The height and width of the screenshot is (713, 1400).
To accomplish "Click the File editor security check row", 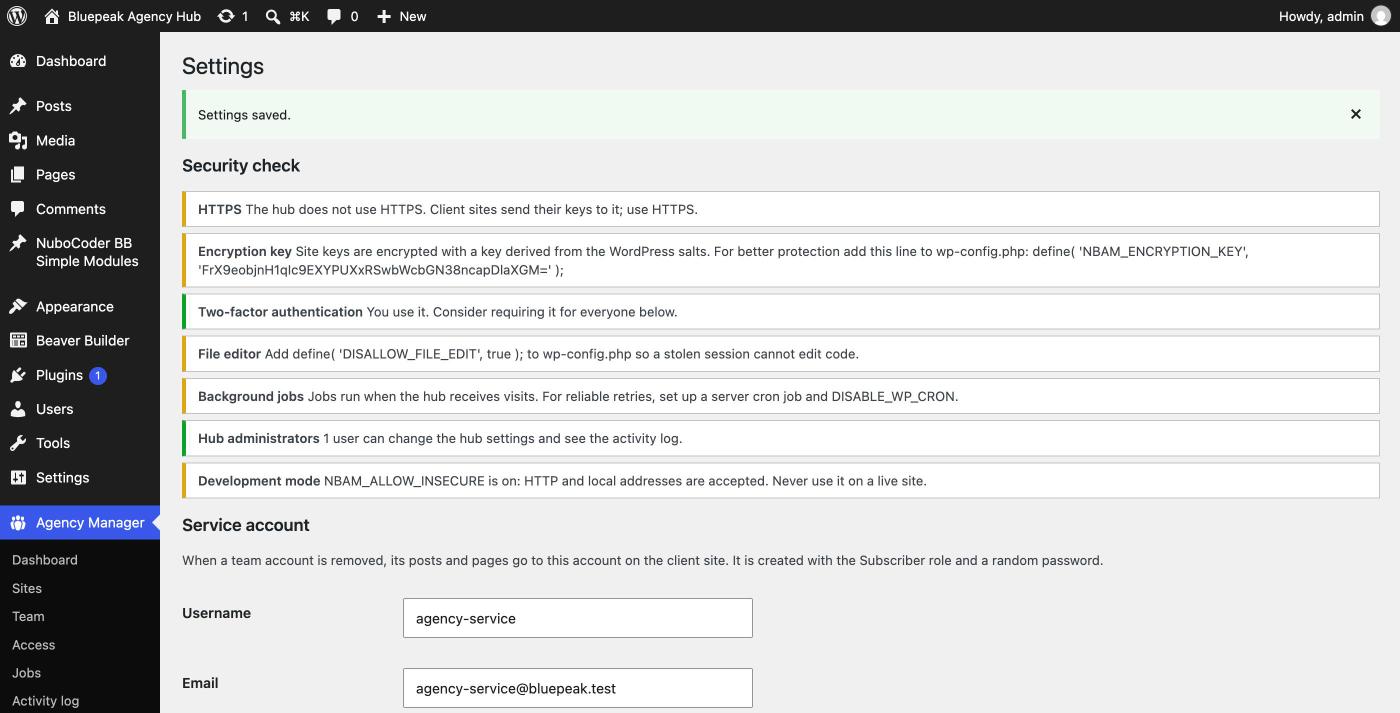I will pyautogui.click(x=780, y=354).
